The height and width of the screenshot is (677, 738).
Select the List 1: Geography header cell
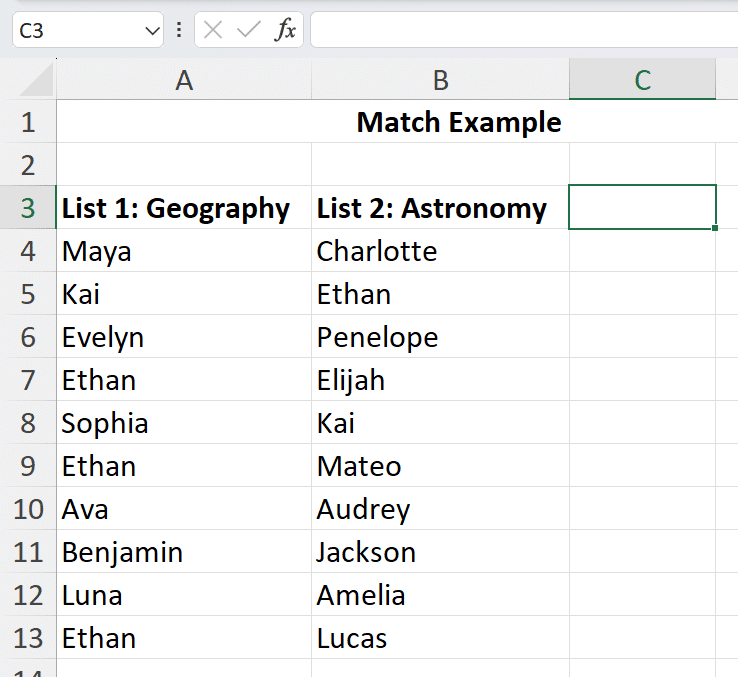(x=184, y=207)
